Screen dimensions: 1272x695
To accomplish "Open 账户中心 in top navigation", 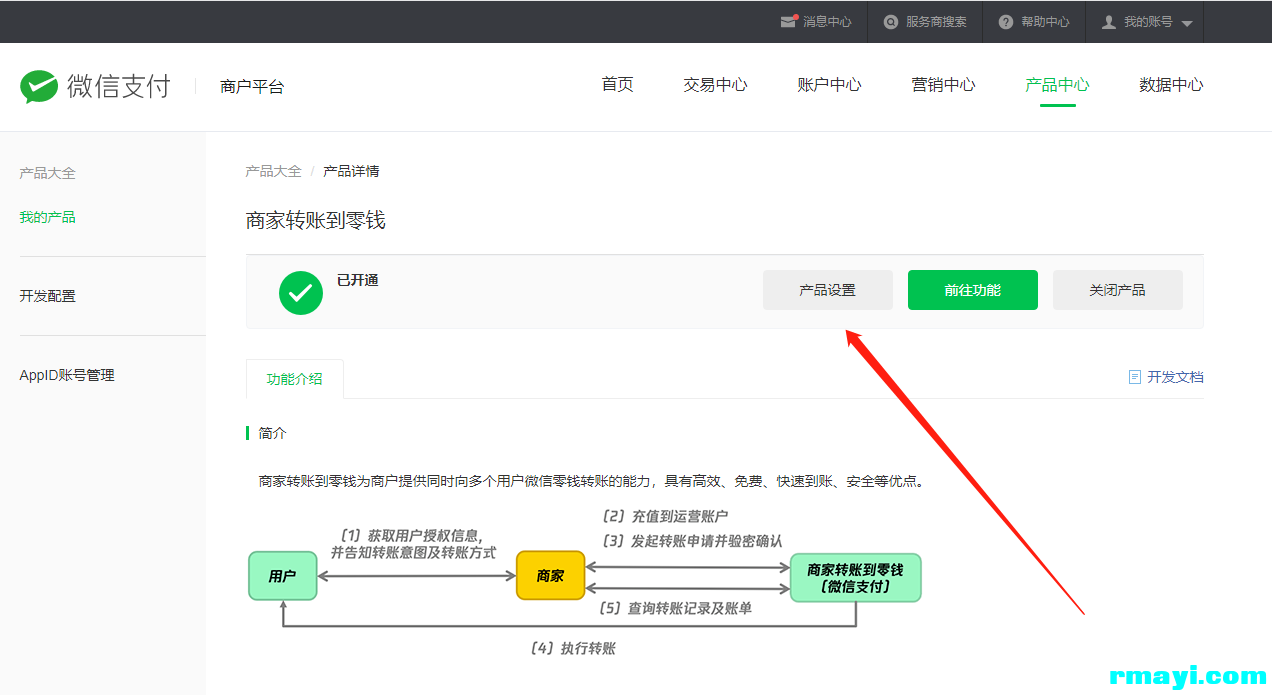I will click(x=829, y=85).
